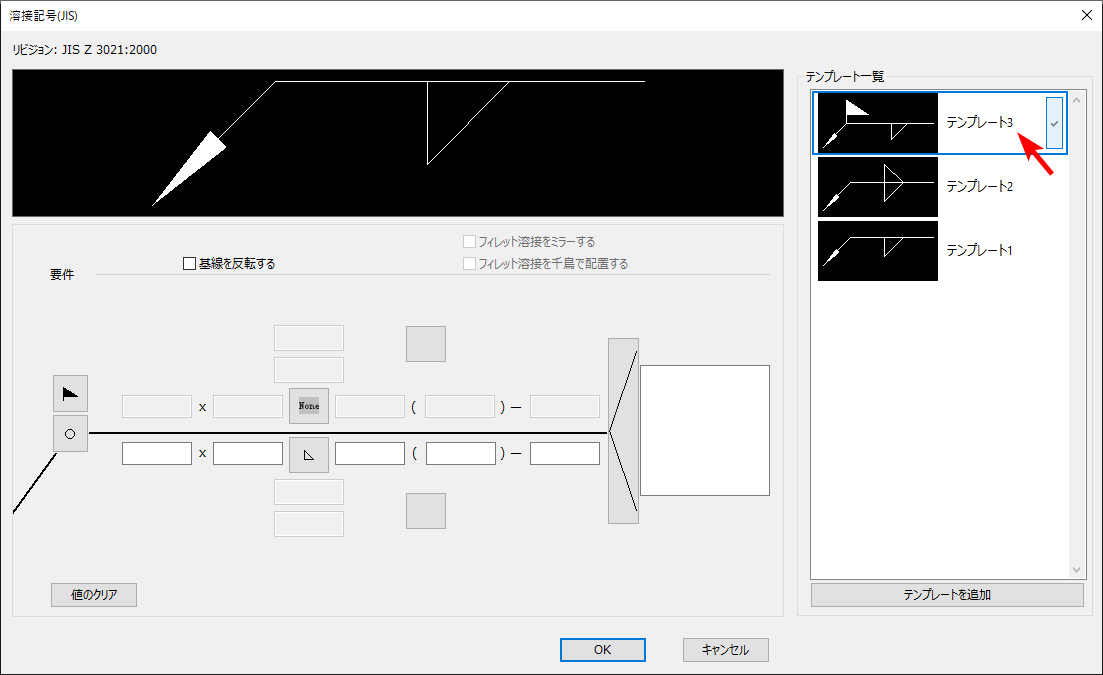Click the tall tail bracket button
This screenshot has height=675, width=1103.
point(623,430)
